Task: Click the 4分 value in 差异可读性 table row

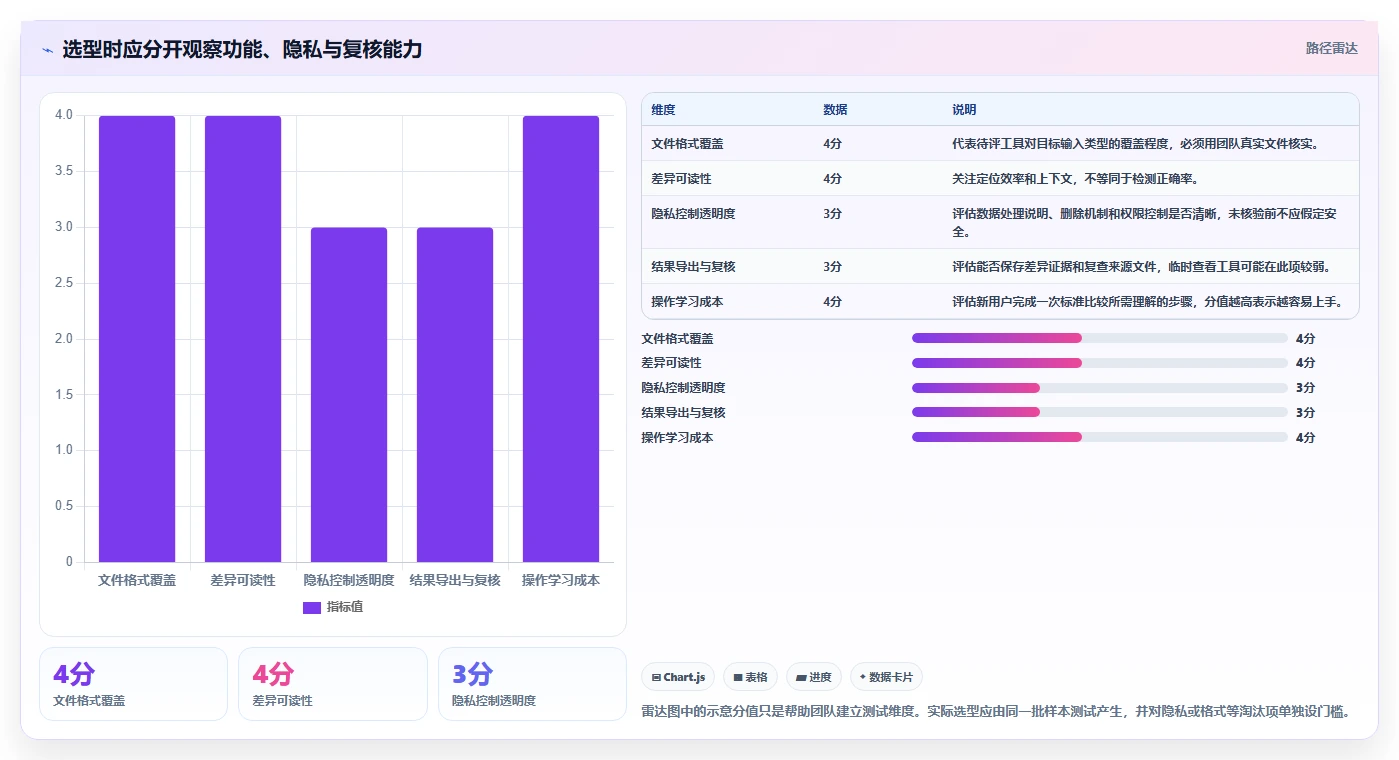Action: [x=832, y=178]
